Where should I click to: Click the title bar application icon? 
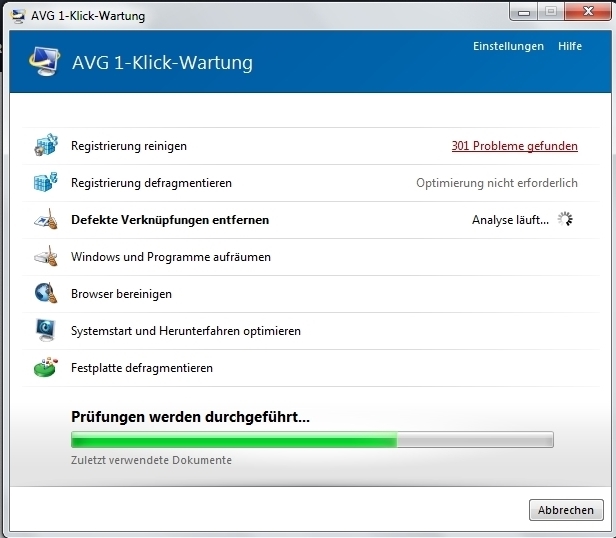[x=18, y=16]
